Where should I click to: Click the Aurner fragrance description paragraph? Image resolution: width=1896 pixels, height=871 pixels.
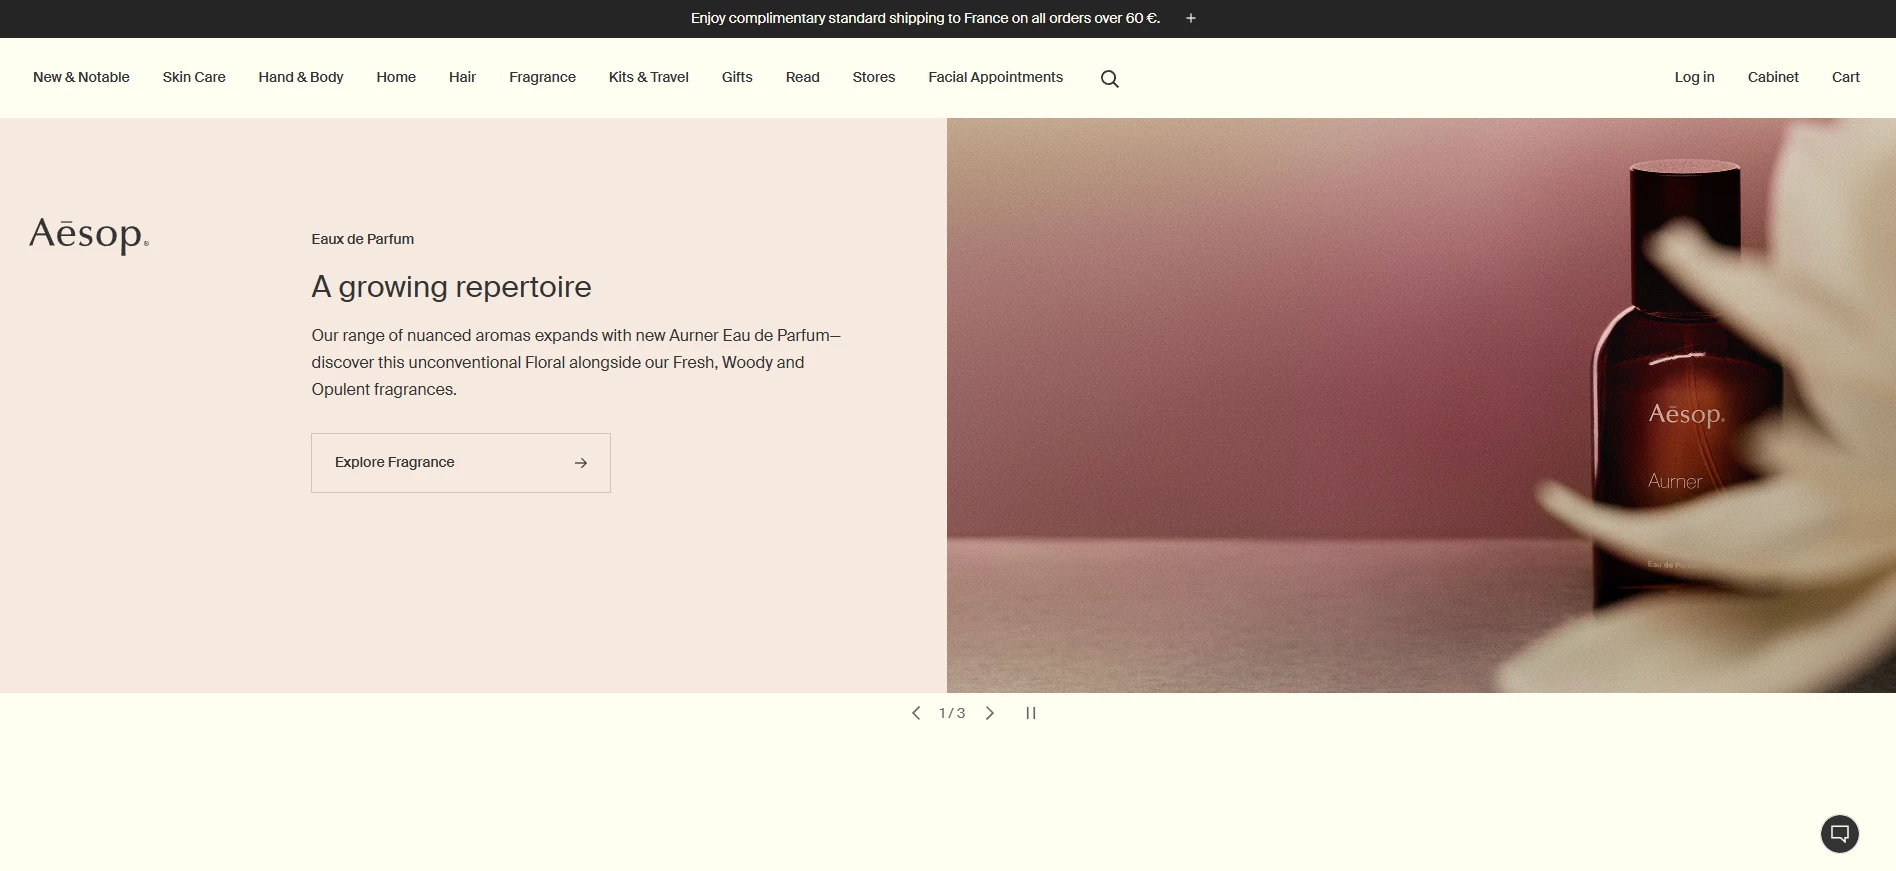[x=576, y=362]
